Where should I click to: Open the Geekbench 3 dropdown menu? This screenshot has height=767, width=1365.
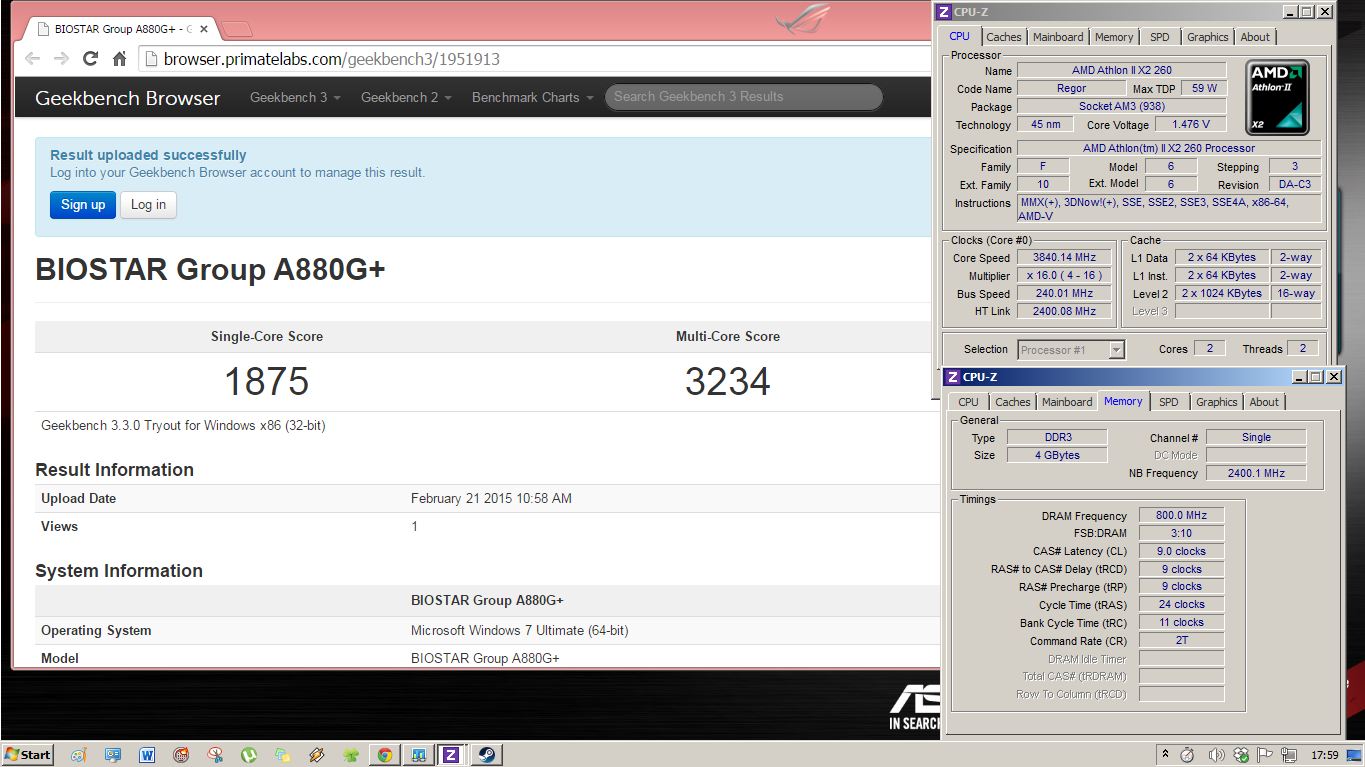pyautogui.click(x=295, y=97)
